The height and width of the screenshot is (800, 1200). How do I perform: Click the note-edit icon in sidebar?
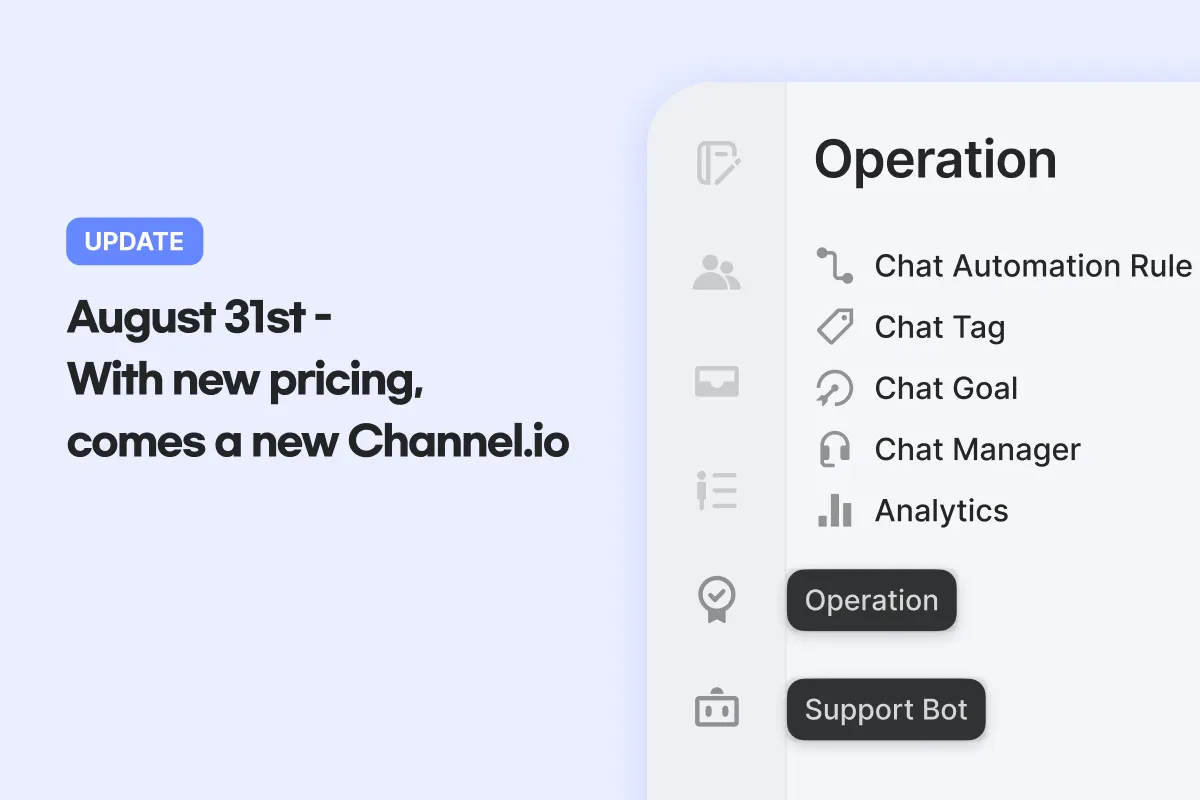[717, 164]
